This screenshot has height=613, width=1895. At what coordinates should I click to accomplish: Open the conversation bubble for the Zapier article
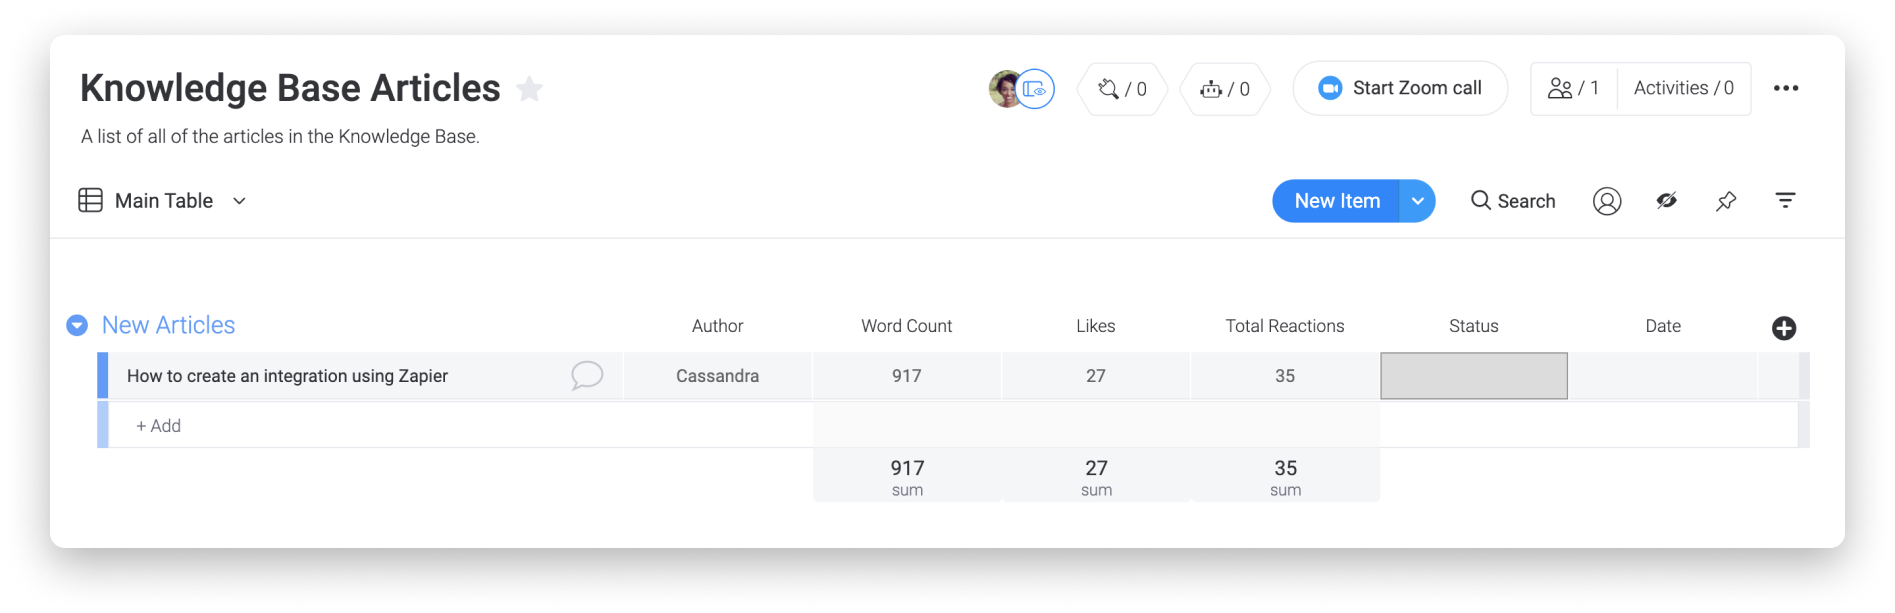pos(587,376)
